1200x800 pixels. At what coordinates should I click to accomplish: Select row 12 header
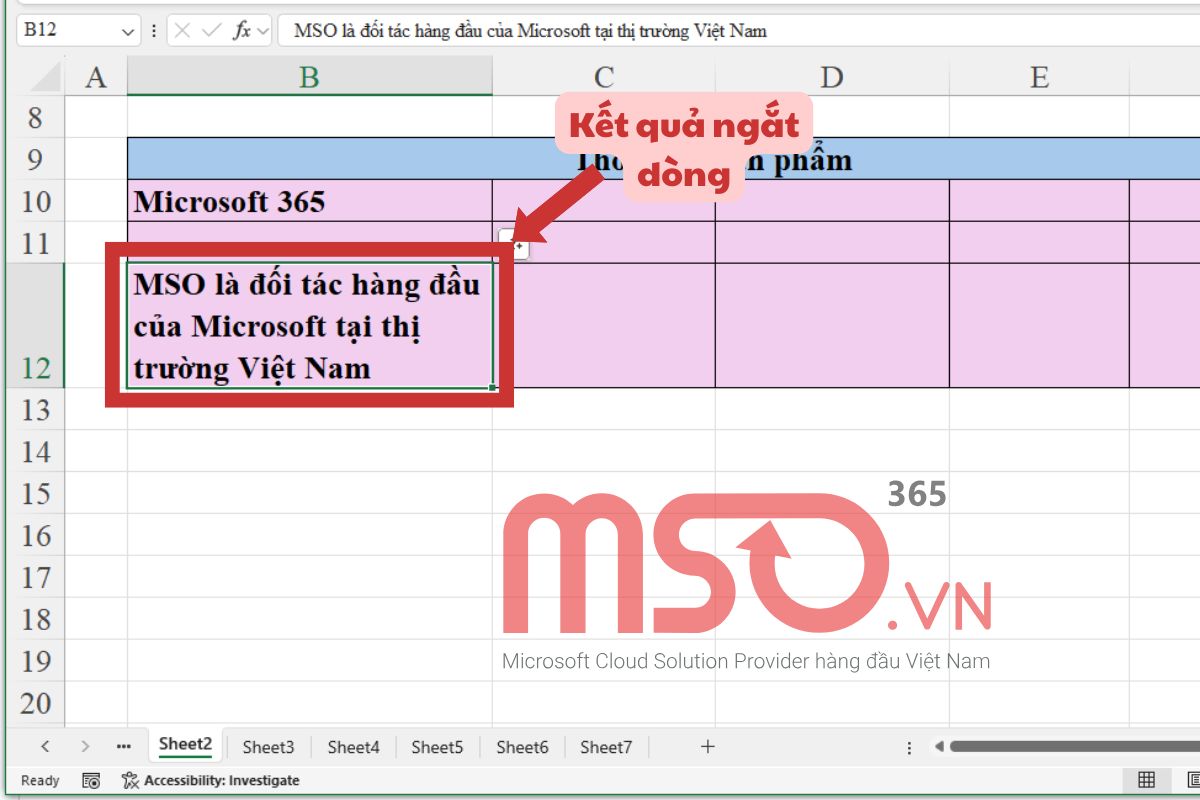[x=36, y=326]
